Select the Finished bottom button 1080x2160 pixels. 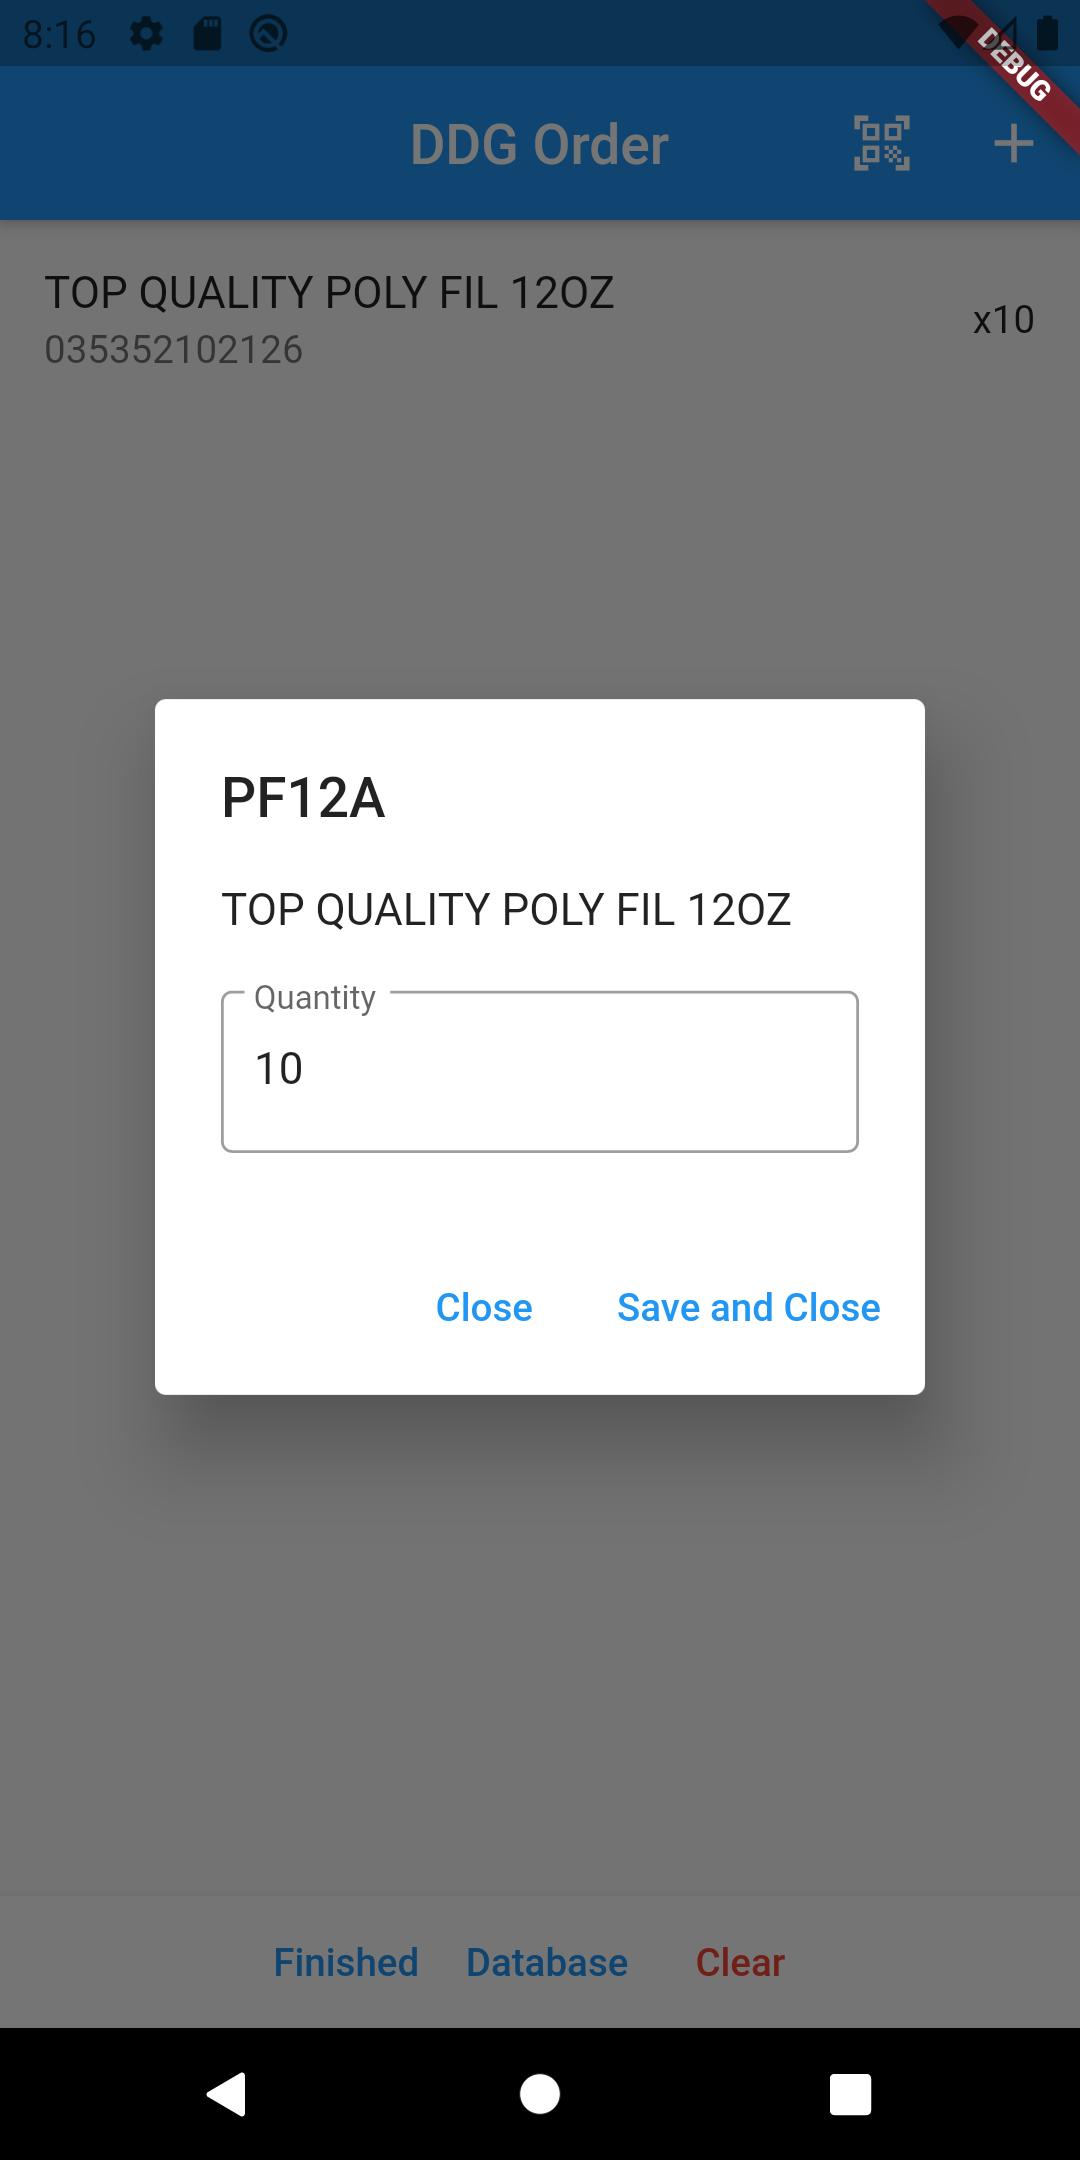tap(346, 1962)
